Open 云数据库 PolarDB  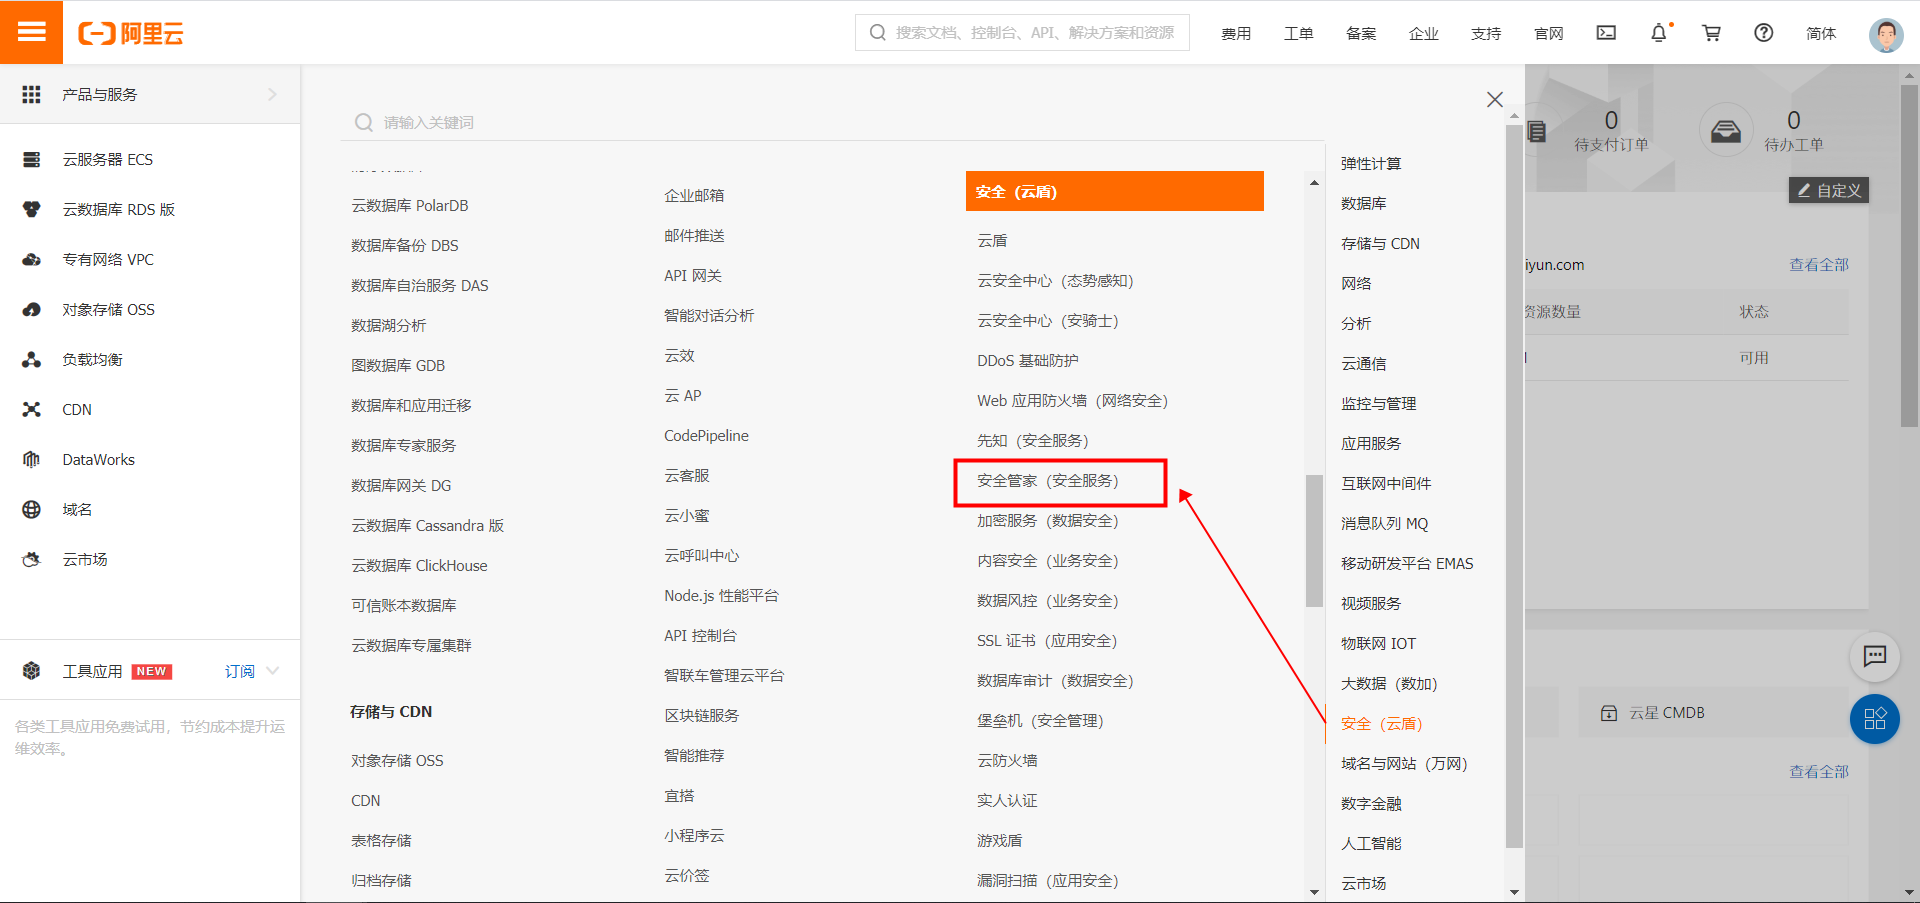410,205
